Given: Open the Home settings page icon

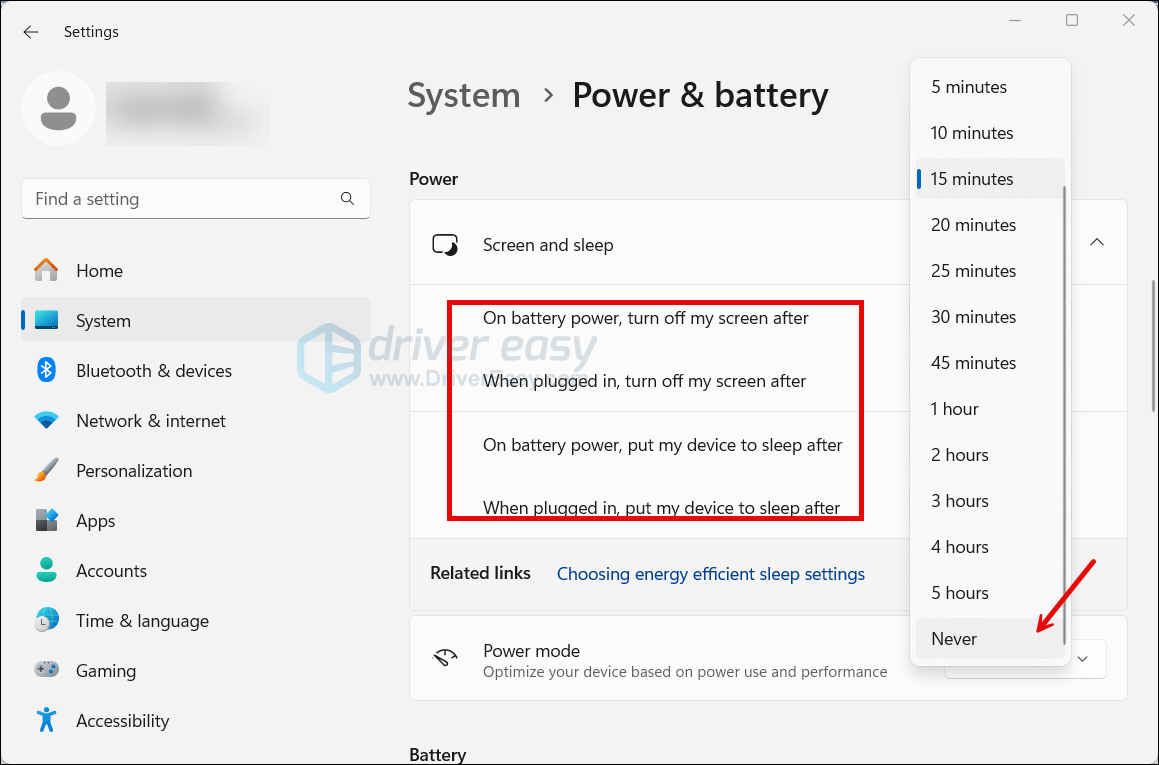Looking at the screenshot, I should [46, 271].
